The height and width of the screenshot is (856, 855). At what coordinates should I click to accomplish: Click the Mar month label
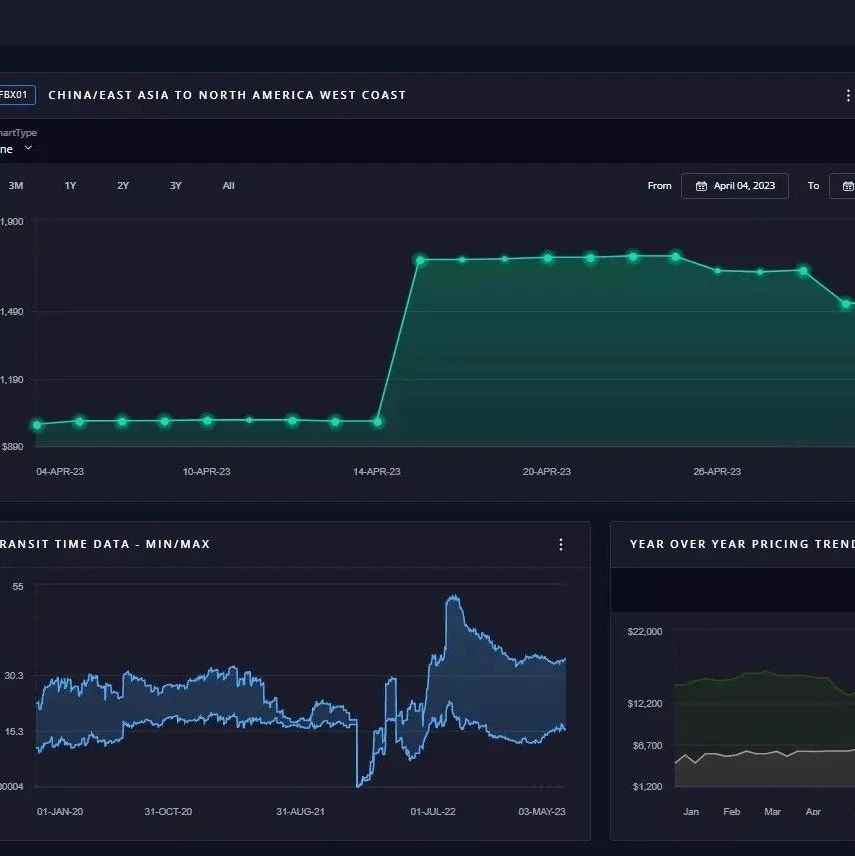pos(773,812)
